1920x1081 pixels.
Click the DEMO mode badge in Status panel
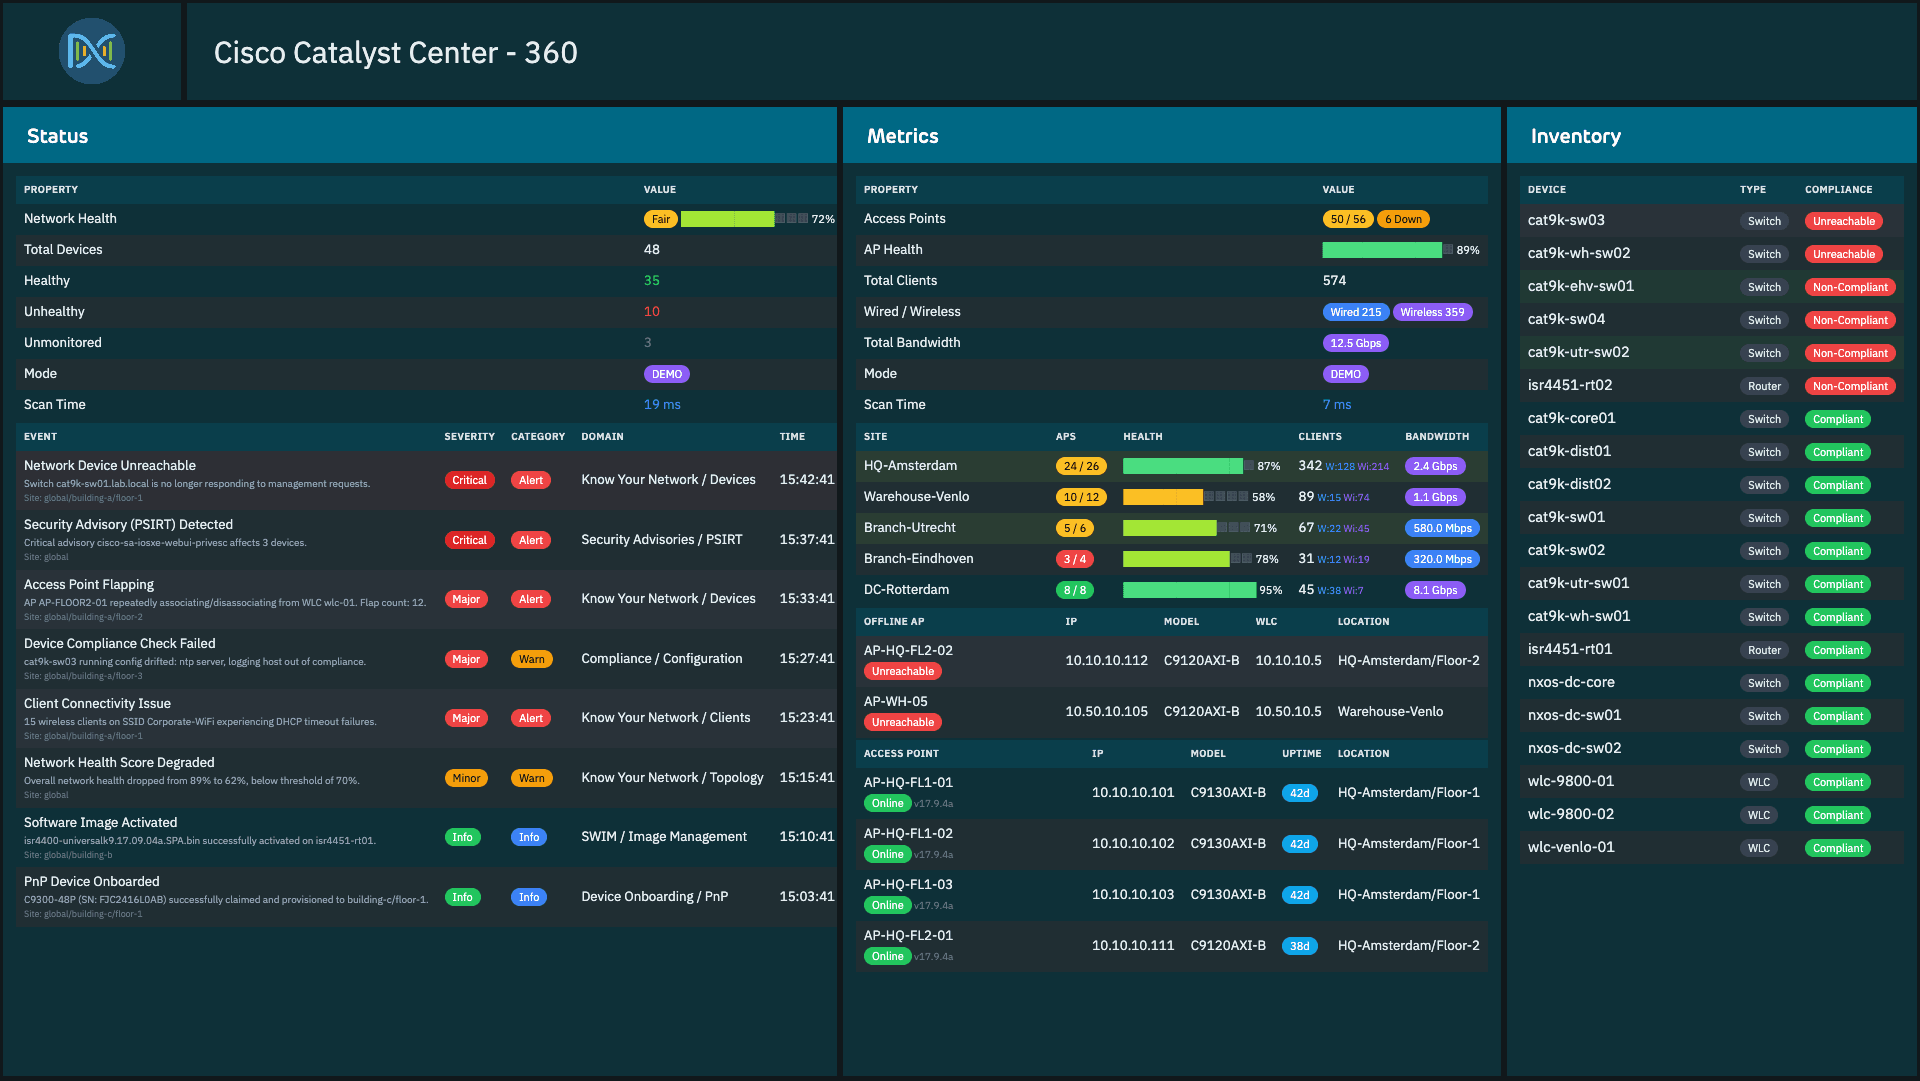pos(666,373)
